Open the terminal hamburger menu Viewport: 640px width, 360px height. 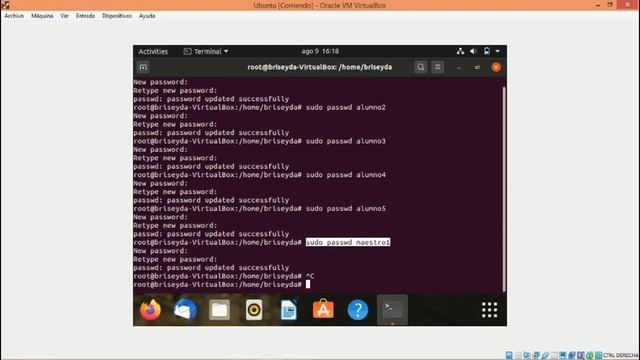tap(438, 67)
